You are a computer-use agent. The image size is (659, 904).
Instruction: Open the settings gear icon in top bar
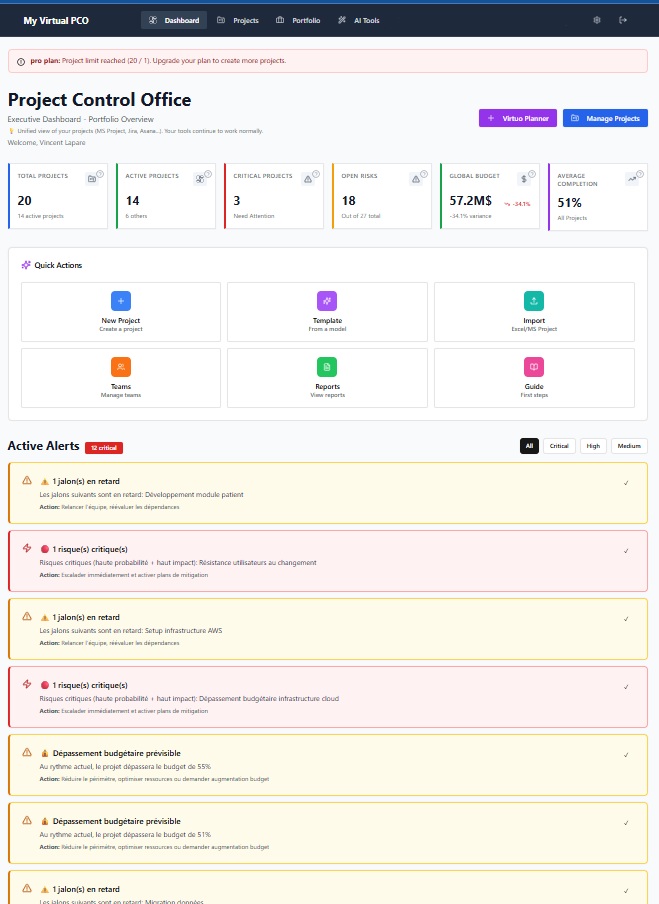597,20
